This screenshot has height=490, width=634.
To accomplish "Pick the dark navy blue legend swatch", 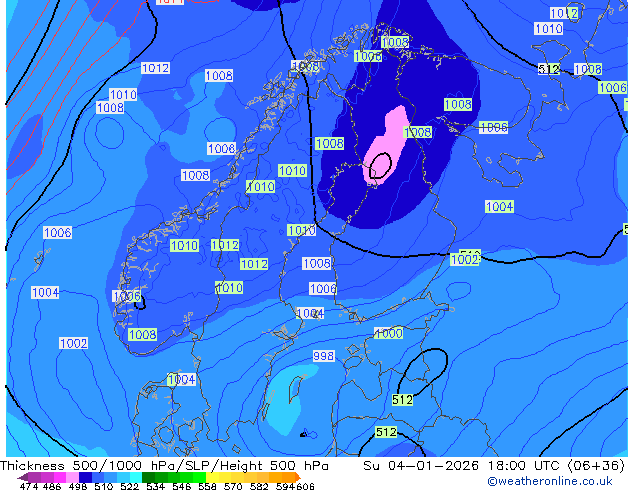I will point(85,477).
